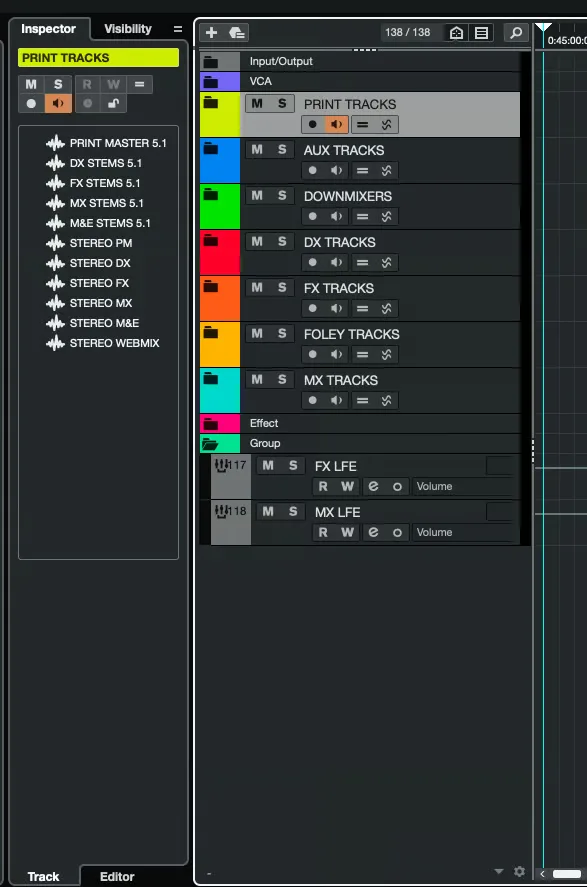Open the track presets icon beside Add Track
The height and width of the screenshot is (887, 587).
coord(237,32)
